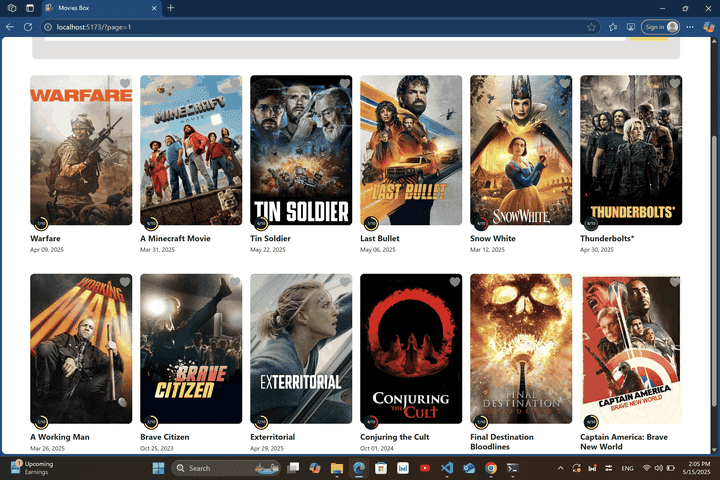Click the Snow White rating badge
This screenshot has width=720, height=480.
tap(481, 224)
